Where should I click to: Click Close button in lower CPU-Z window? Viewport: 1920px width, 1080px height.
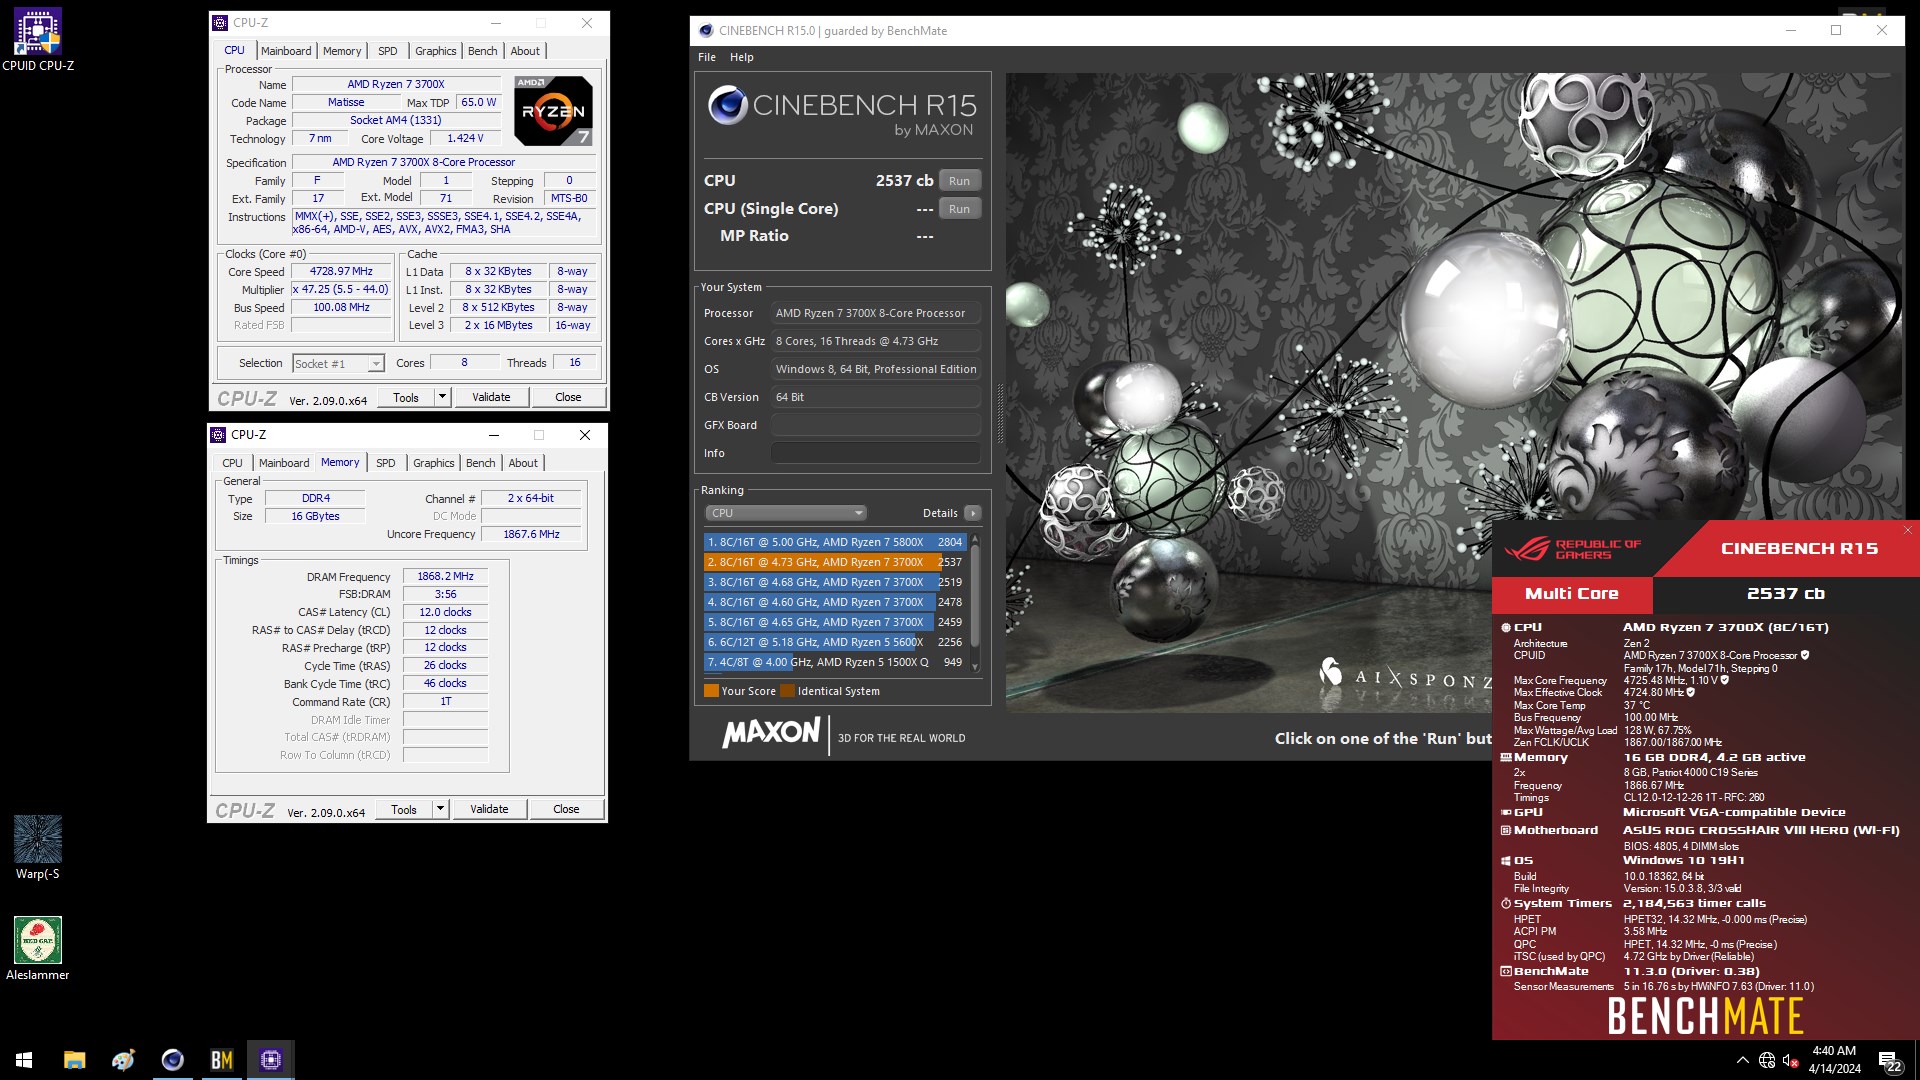tap(566, 809)
